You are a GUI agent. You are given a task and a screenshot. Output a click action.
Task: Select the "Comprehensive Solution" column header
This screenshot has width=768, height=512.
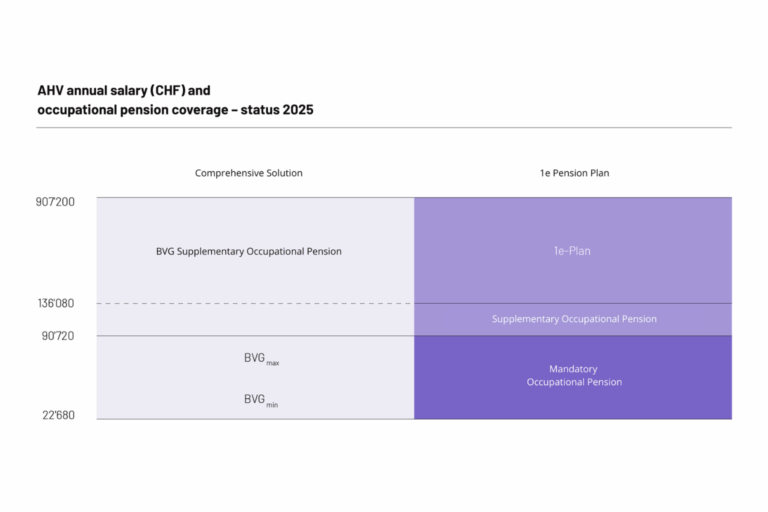pos(248,173)
